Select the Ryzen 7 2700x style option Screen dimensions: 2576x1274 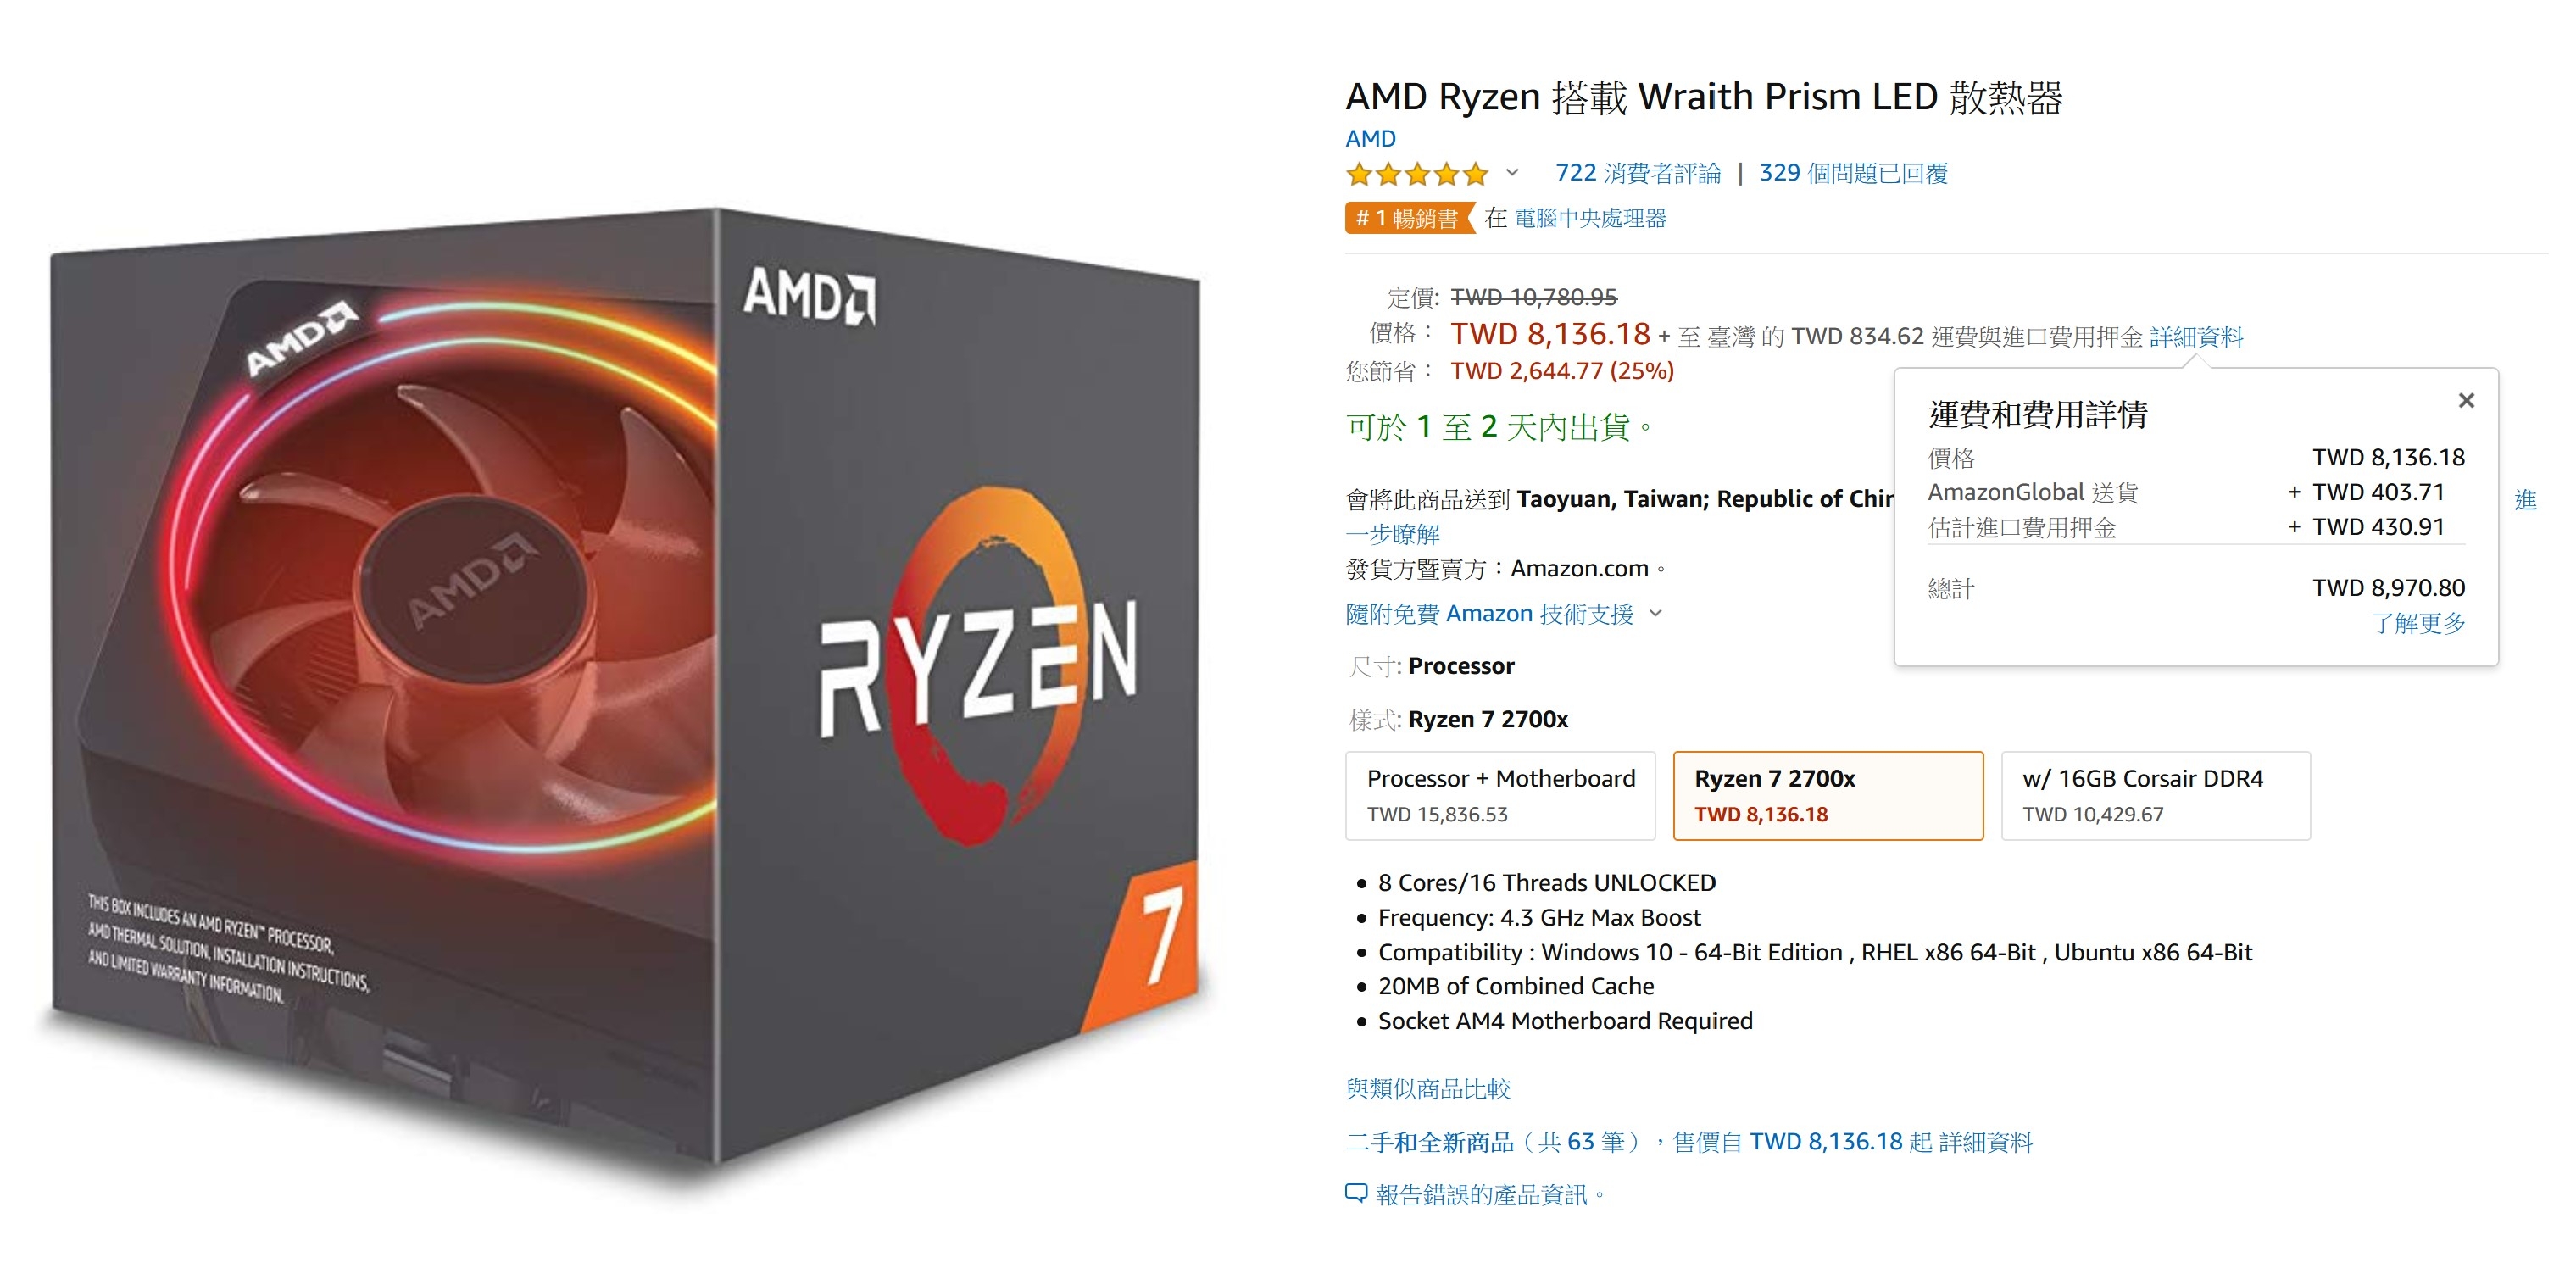(x=1828, y=796)
